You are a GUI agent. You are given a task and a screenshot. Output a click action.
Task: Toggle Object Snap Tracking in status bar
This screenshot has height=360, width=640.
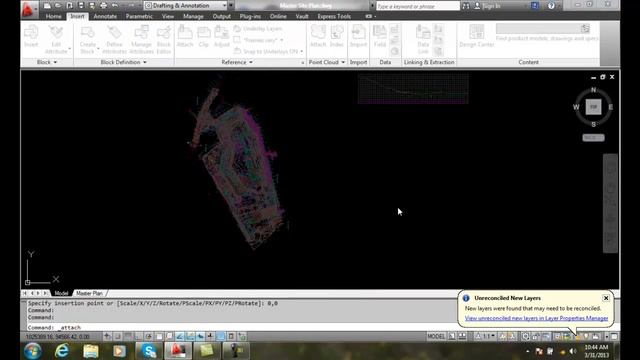point(180,336)
